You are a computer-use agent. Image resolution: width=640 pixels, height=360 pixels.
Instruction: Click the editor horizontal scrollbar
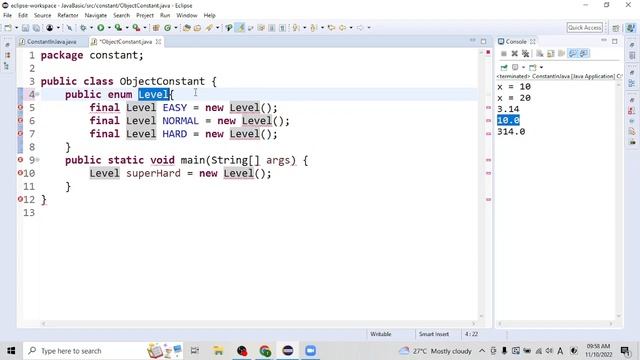pyautogui.click(x=259, y=324)
